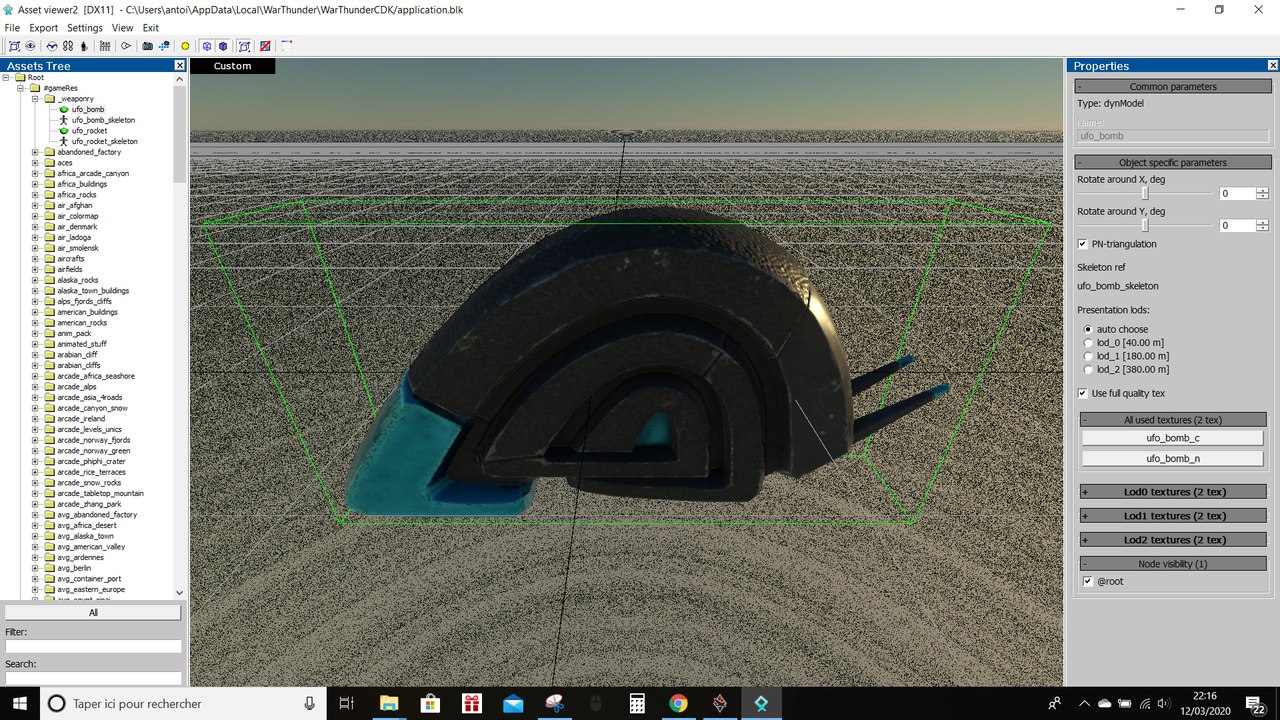Open Google Chrome from taskbar
Viewport: 1280px width, 720px height.
678,704
